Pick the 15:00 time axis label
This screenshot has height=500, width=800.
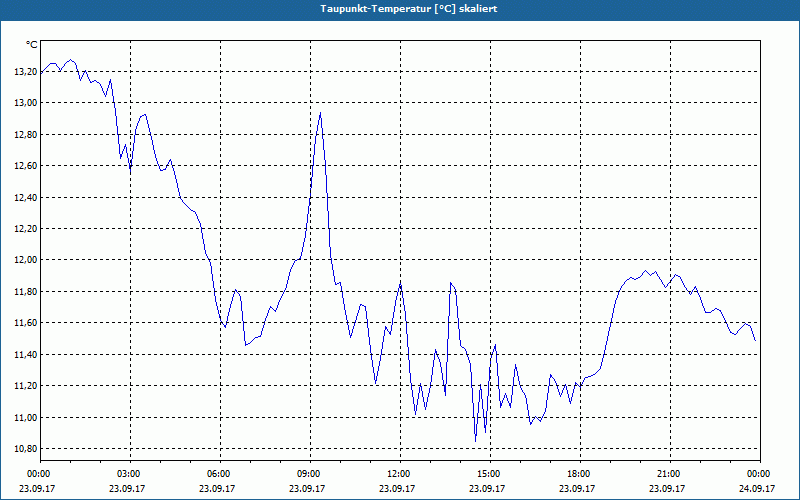tap(488, 474)
